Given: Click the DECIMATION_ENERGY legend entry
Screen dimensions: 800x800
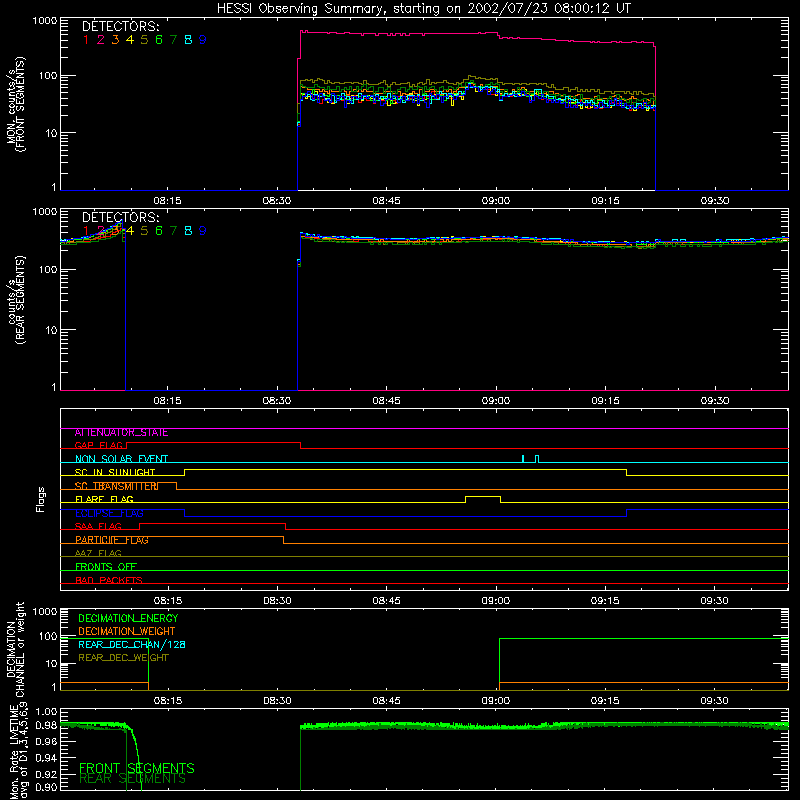Looking at the screenshot, I should click(x=128, y=618).
